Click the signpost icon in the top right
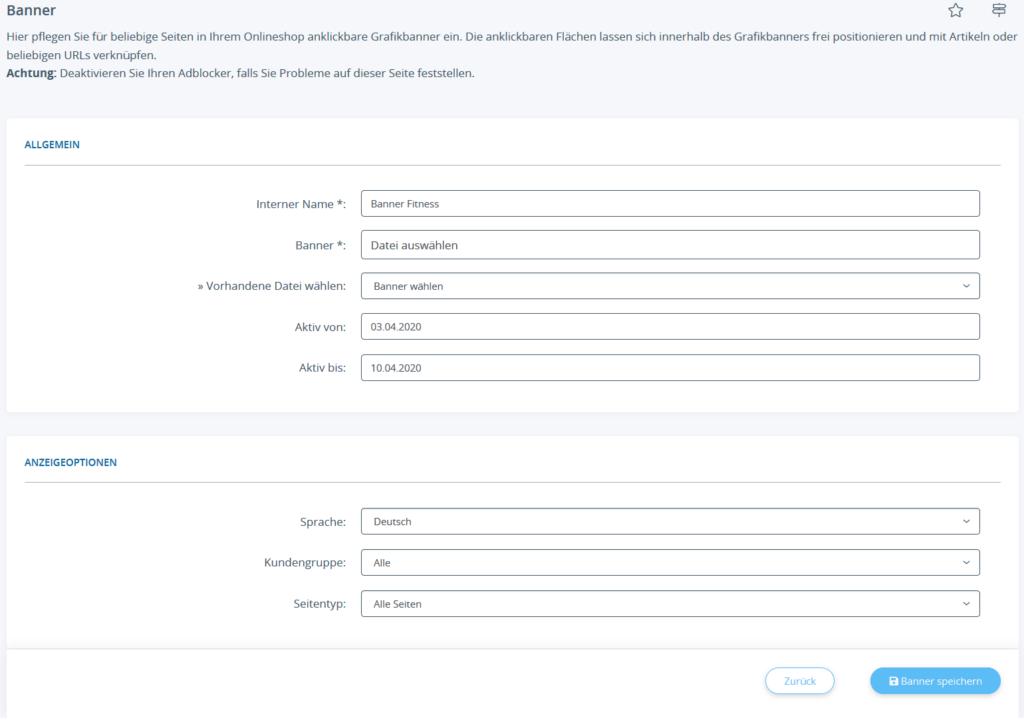The width and height of the screenshot is (1024, 718). [998, 11]
